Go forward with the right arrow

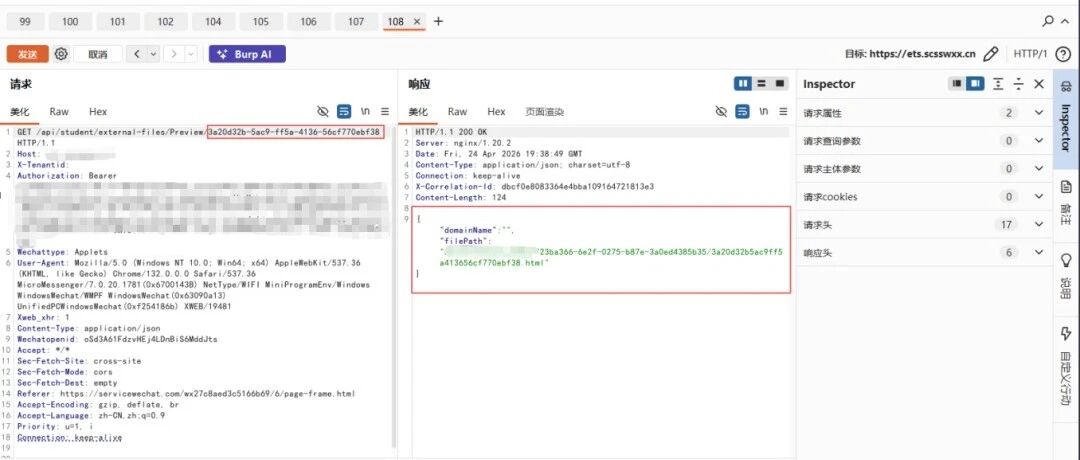tap(175, 54)
